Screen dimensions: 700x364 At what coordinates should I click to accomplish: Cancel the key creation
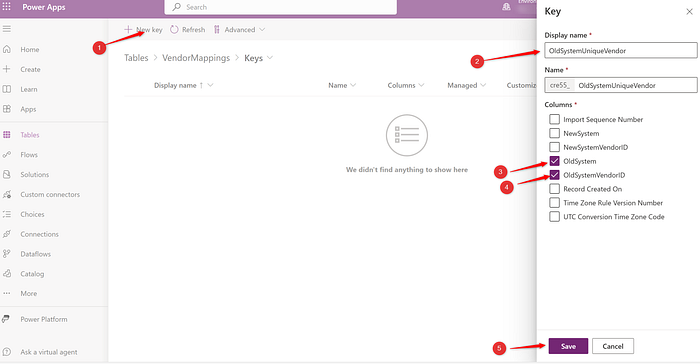click(612, 346)
